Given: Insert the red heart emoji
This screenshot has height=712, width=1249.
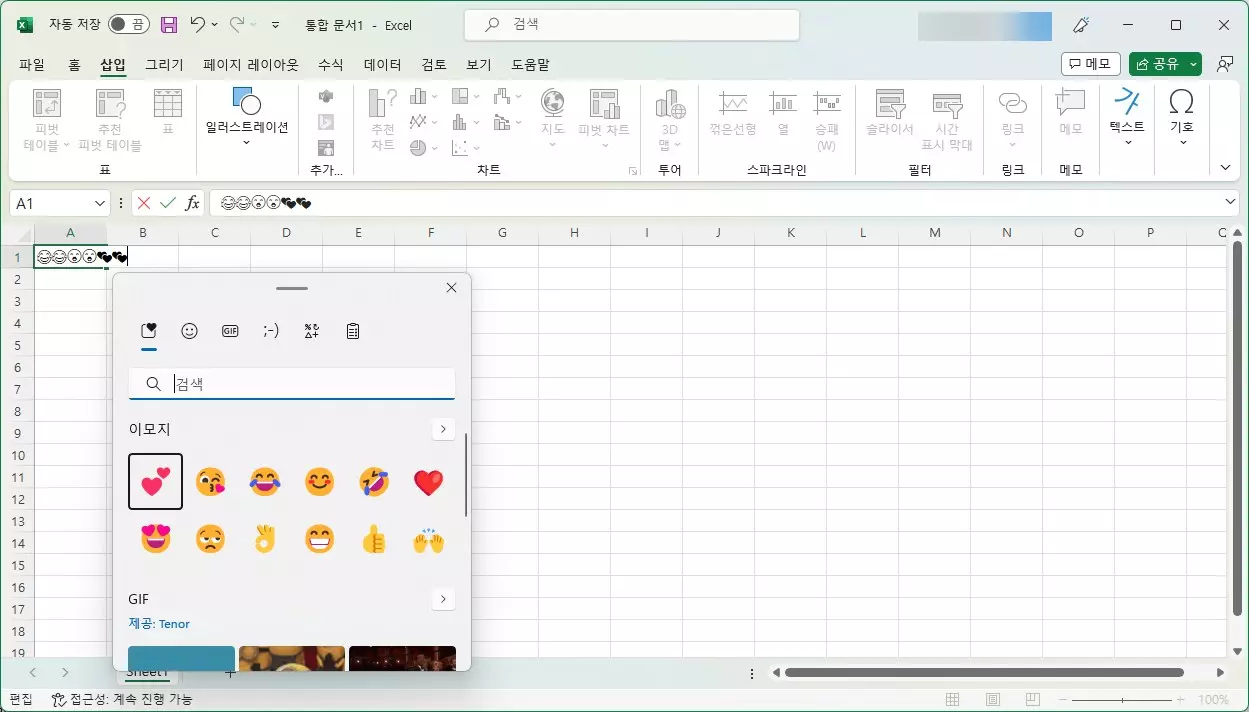Looking at the screenshot, I should coord(428,482).
